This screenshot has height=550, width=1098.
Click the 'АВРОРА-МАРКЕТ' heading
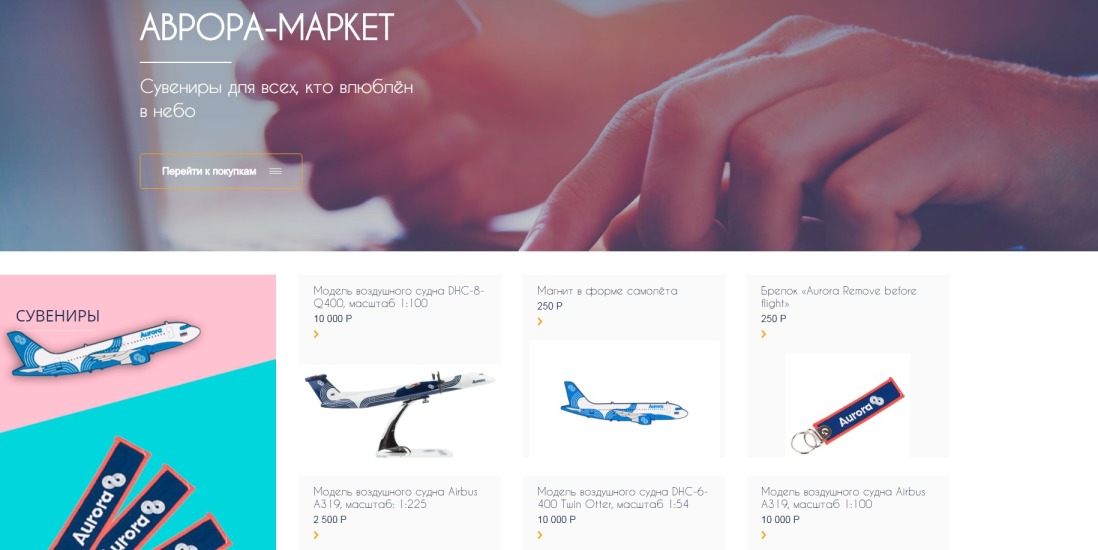pos(267,27)
